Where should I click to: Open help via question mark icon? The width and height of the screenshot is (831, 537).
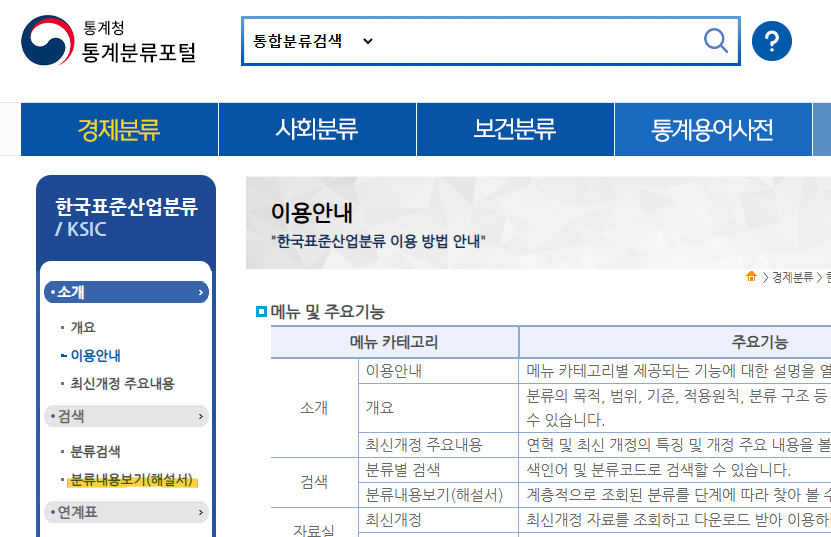tap(771, 41)
